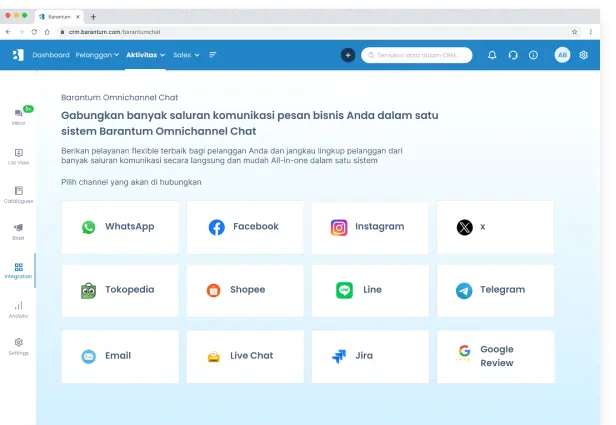This screenshot has width=616, height=425.
Task: Open the Inbox in the sidebar
Action: [18, 117]
